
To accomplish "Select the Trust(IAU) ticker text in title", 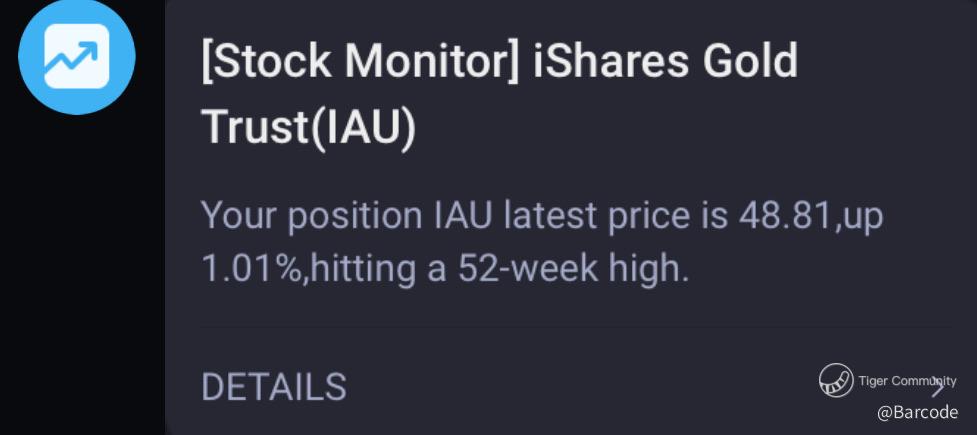I will (307, 129).
